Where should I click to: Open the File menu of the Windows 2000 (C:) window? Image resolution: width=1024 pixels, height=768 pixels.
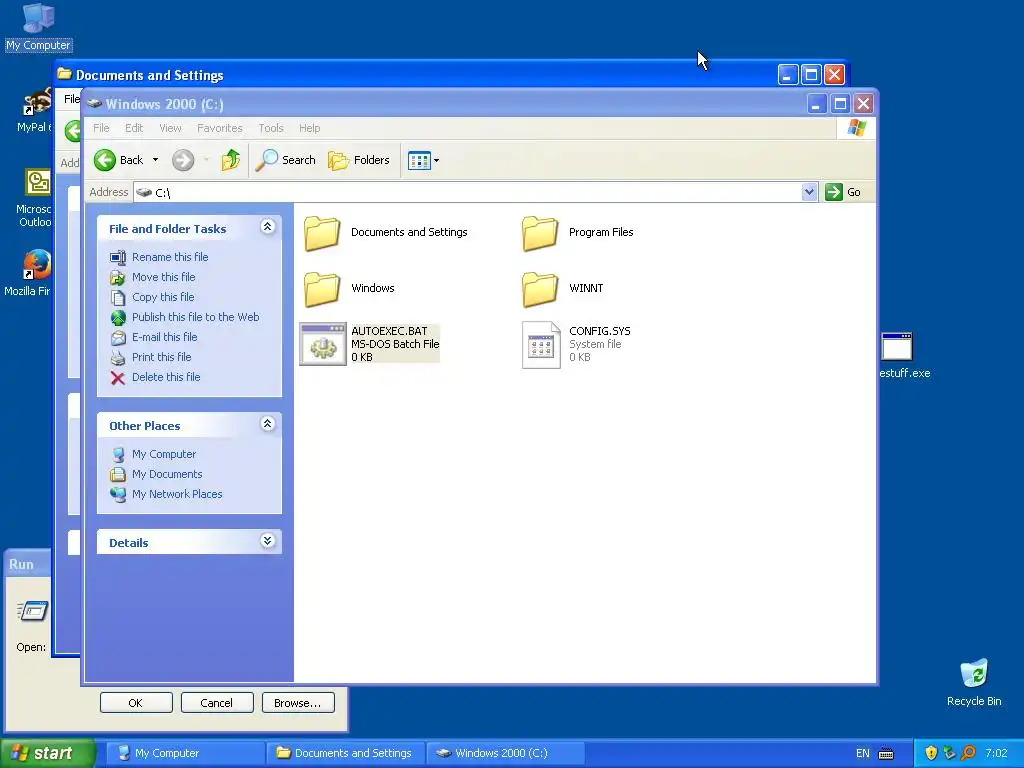(x=101, y=128)
